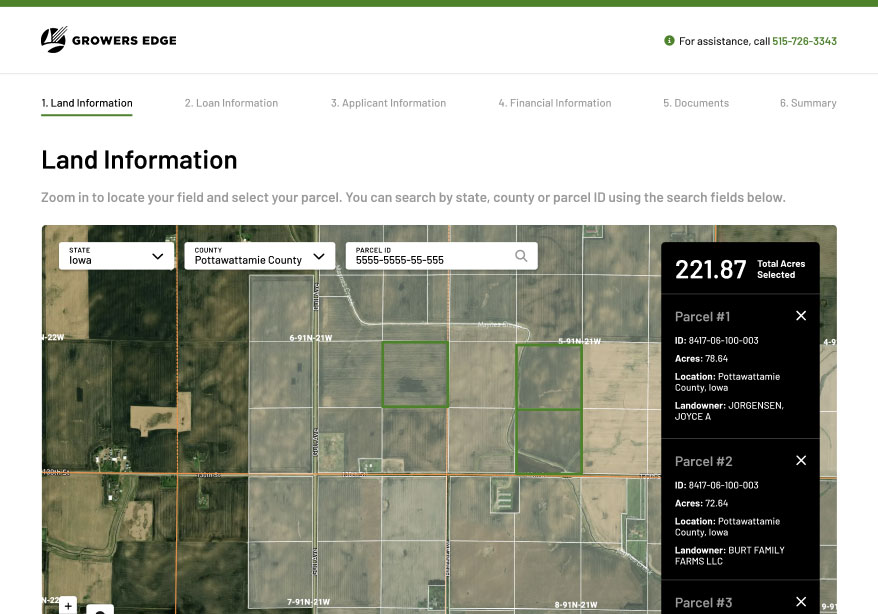The image size is (878, 614).
Task: Click the search magnifier in Parcel ID field
Action: 521,256
